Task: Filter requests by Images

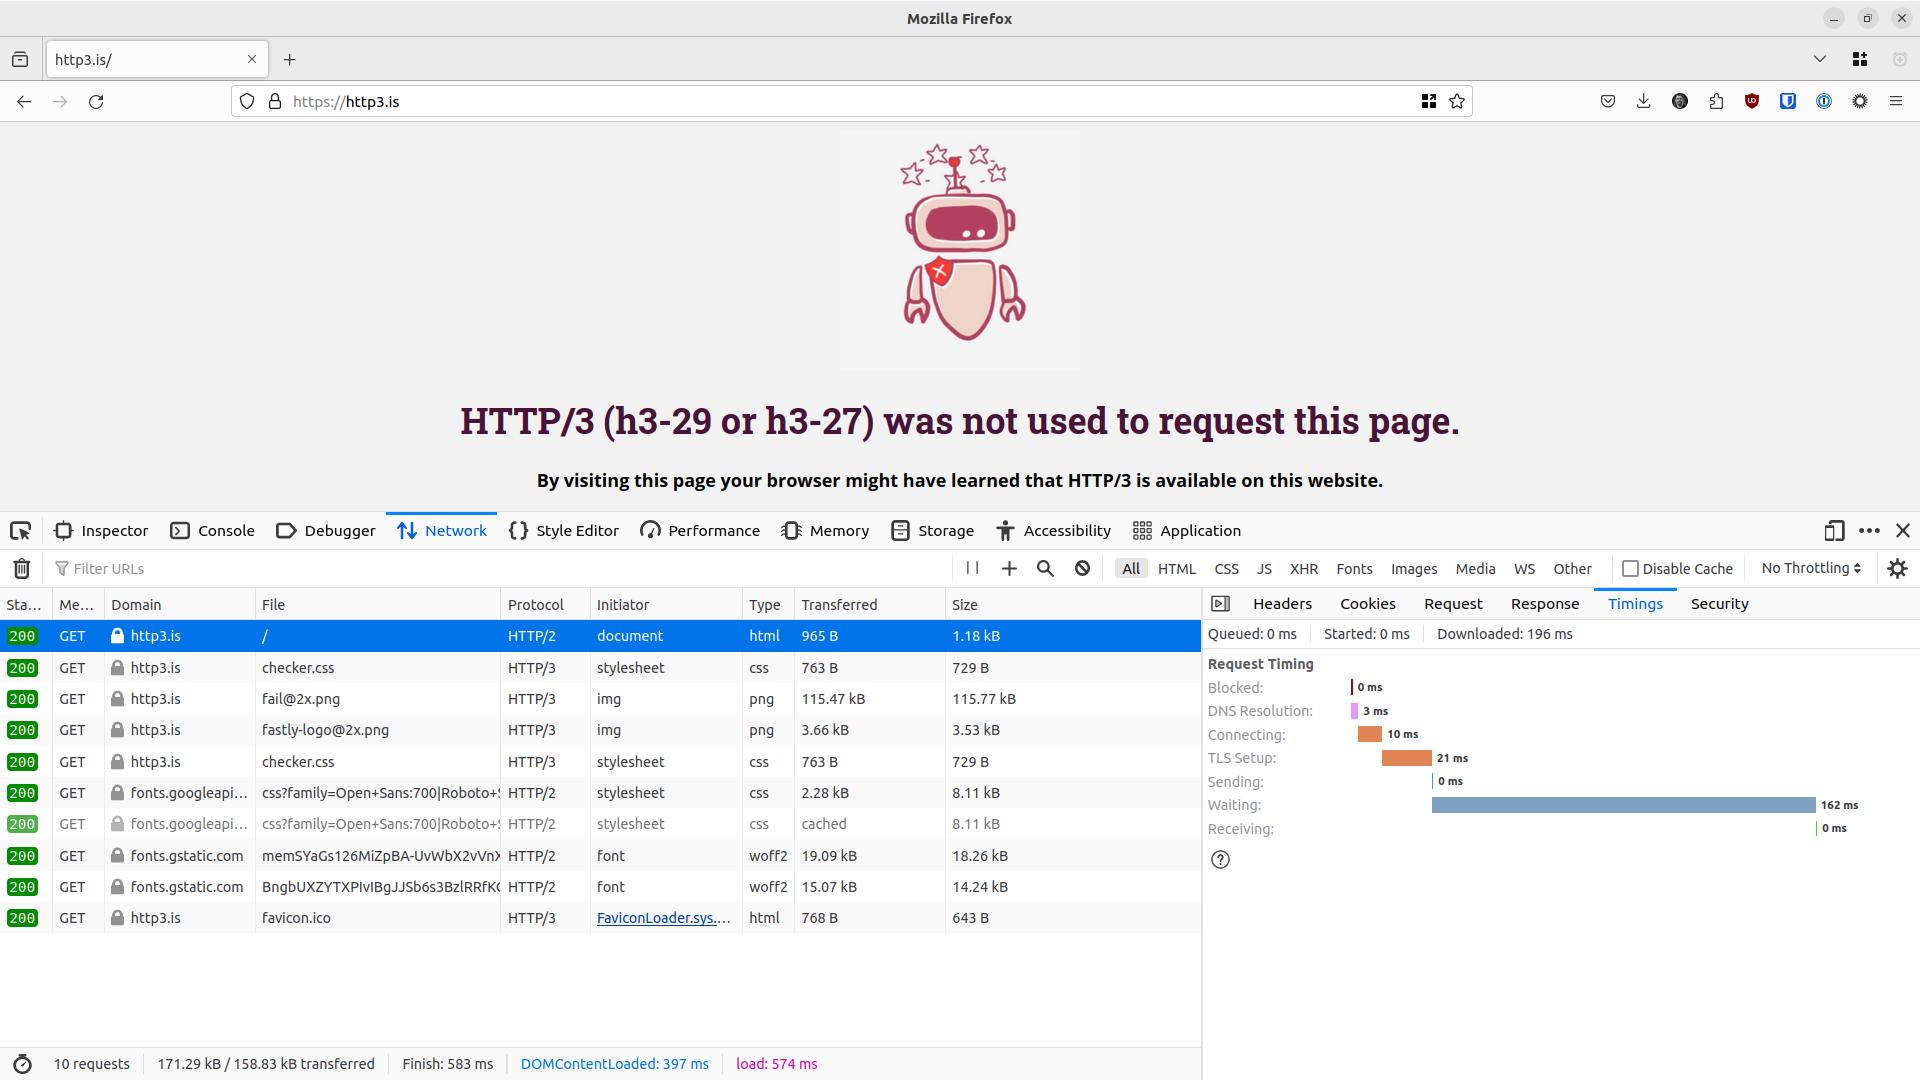Action: (1414, 568)
